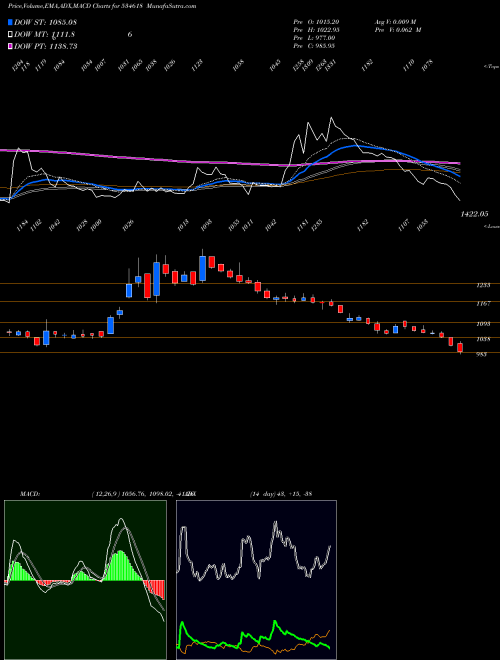Click the '(14 day)' ADX parameters text

pyautogui.click(x=263, y=494)
